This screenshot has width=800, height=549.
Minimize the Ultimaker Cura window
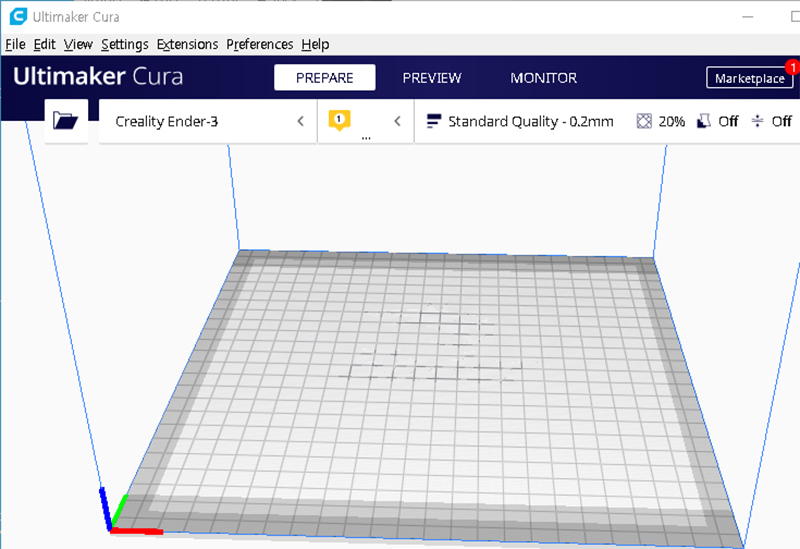(747, 17)
